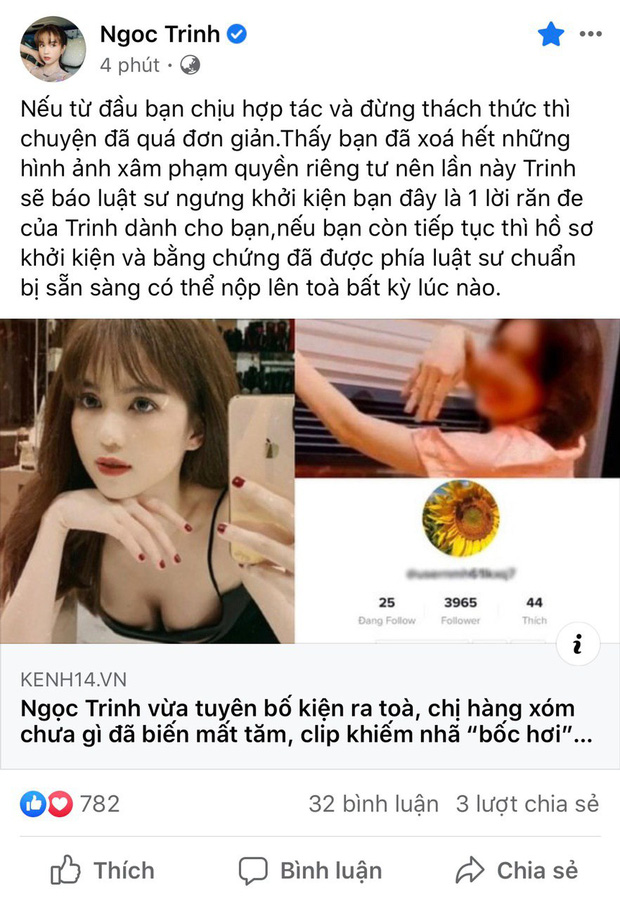Click the Chia sẻ share button
This screenshot has height=900, width=620.
click(517, 870)
